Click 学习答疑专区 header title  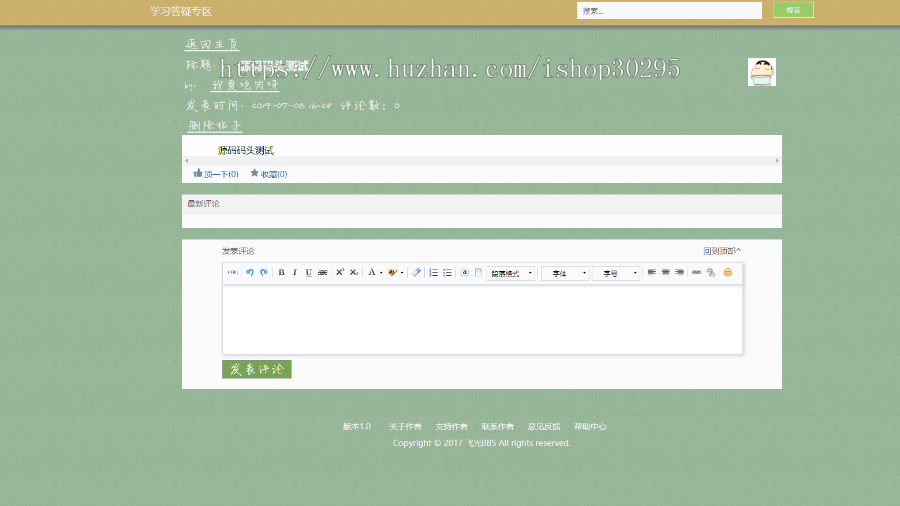[x=181, y=11]
